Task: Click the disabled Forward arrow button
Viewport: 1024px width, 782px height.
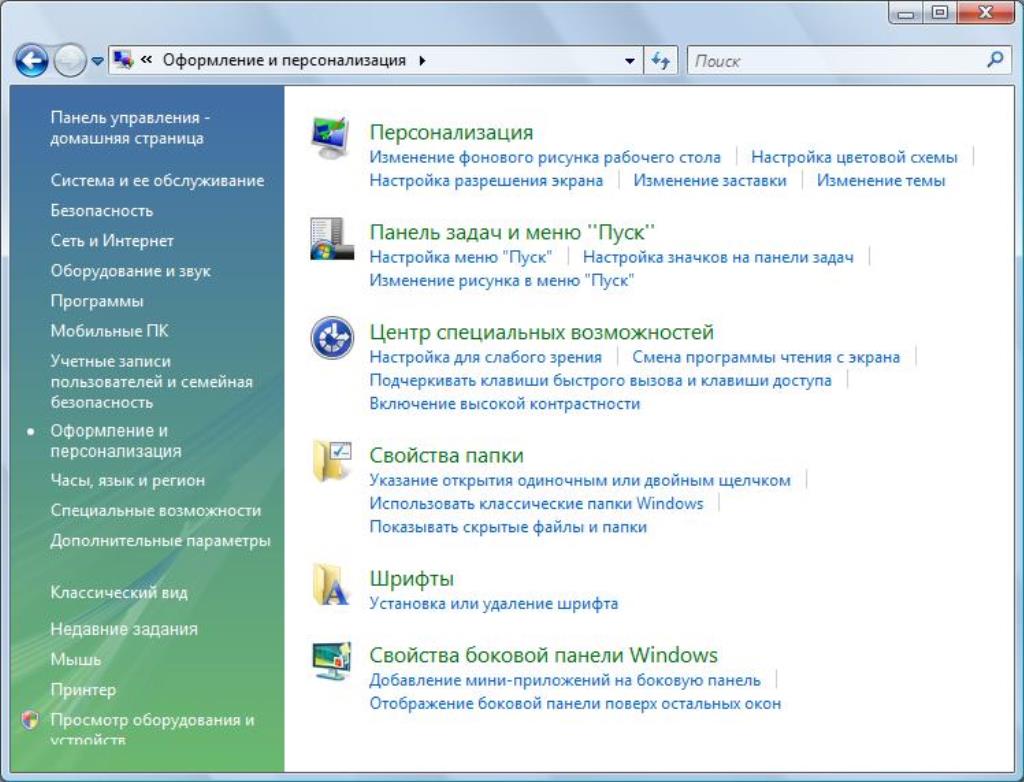Action: click(x=69, y=61)
